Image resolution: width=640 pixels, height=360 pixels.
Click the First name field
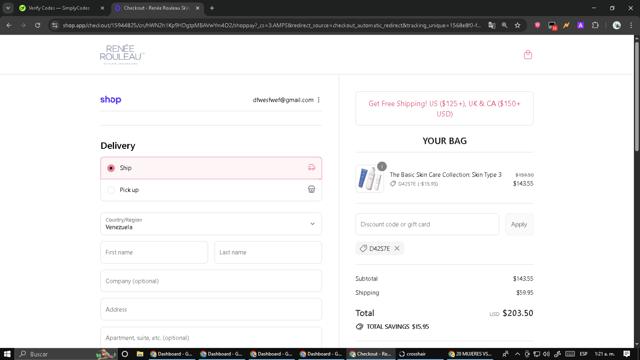(x=154, y=252)
